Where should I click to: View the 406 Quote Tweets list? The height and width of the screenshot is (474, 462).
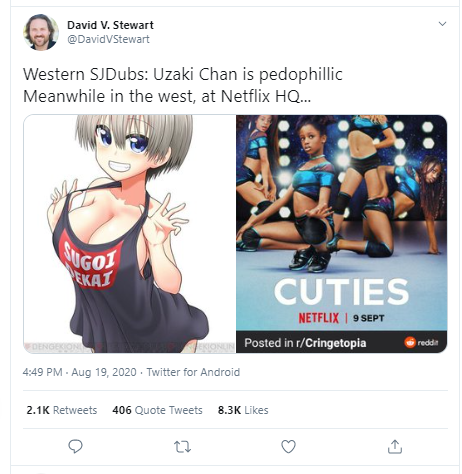click(x=157, y=410)
